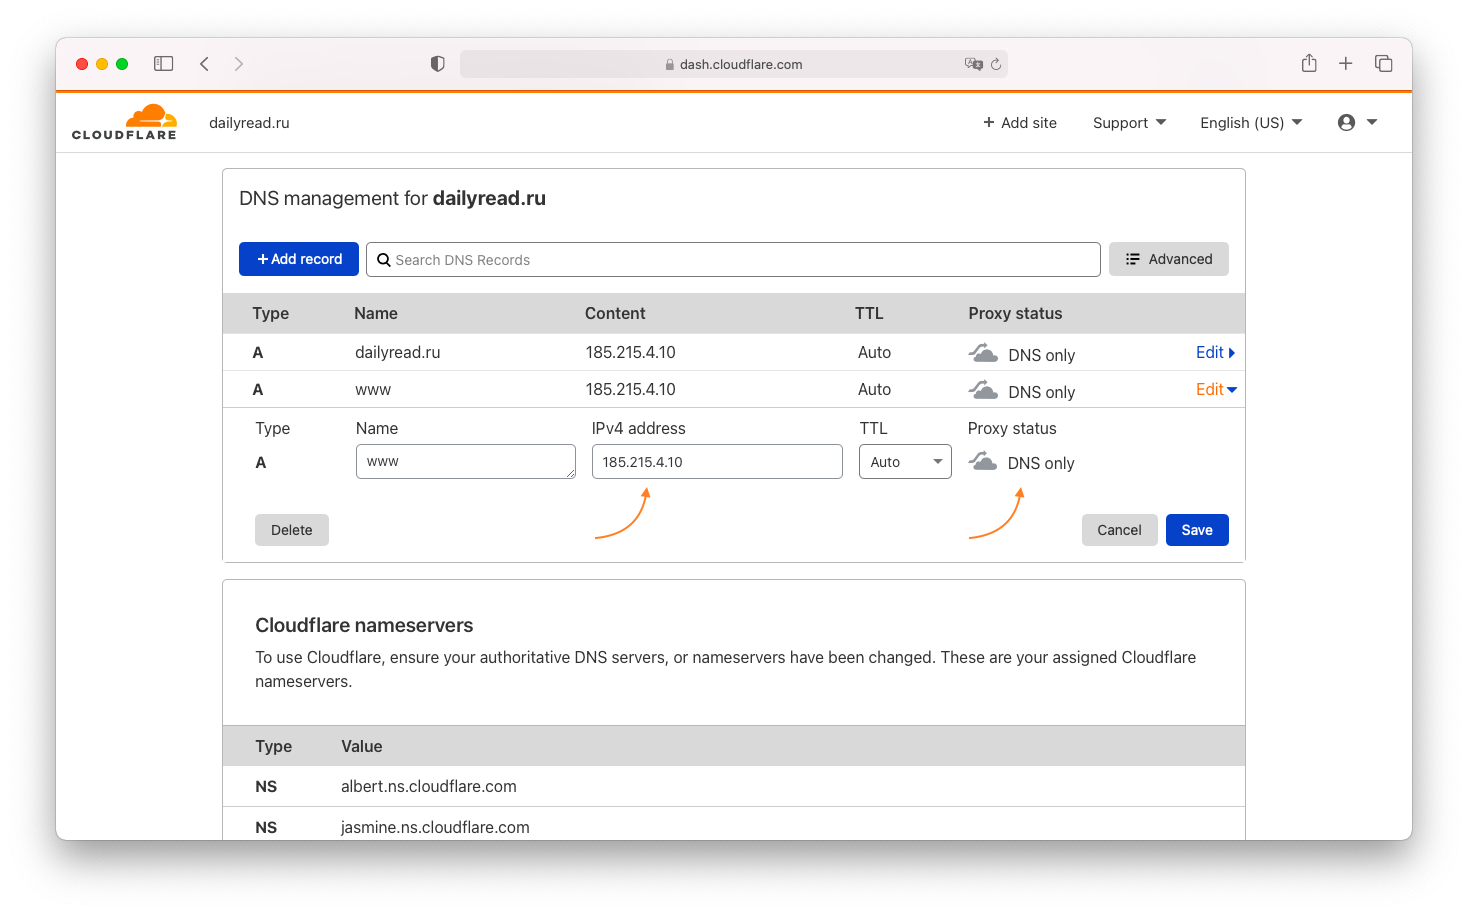Click 185.215.4.10 in the dailyread.ru row
Screen dimensions: 1468x914
tap(631, 352)
